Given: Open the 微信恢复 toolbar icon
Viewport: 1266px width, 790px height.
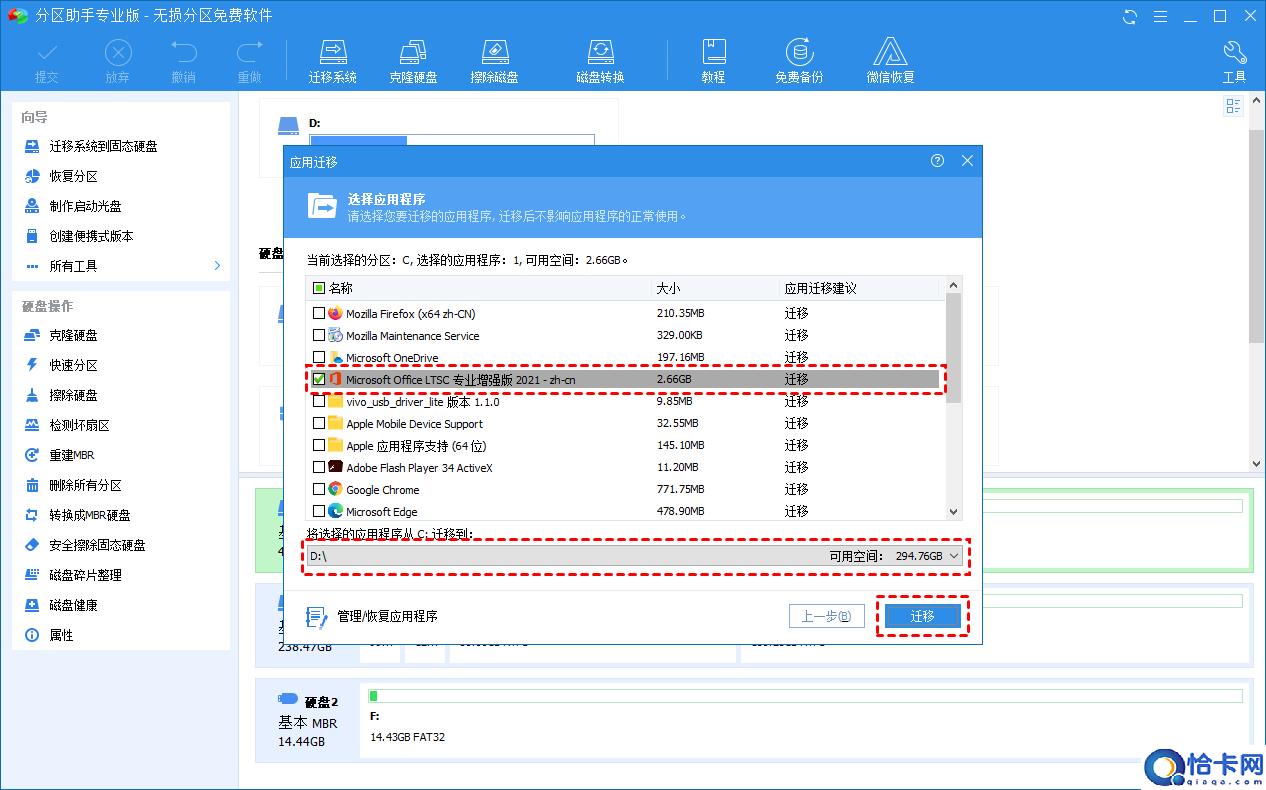Looking at the screenshot, I should click(x=890, y=61).
